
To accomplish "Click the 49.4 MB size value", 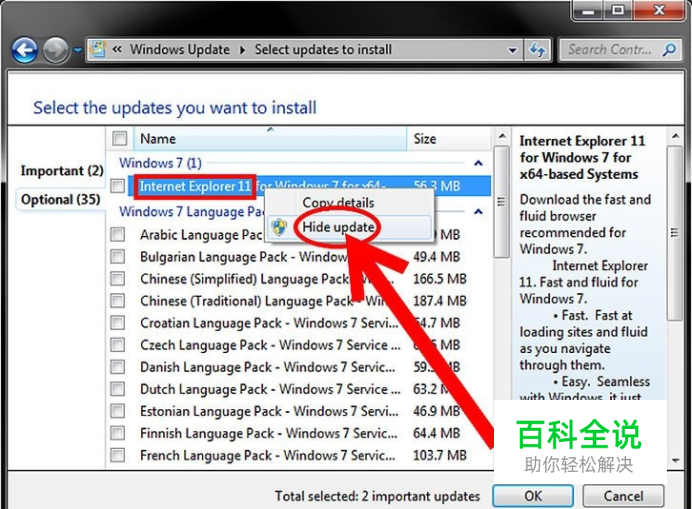I will pos(436,256).
